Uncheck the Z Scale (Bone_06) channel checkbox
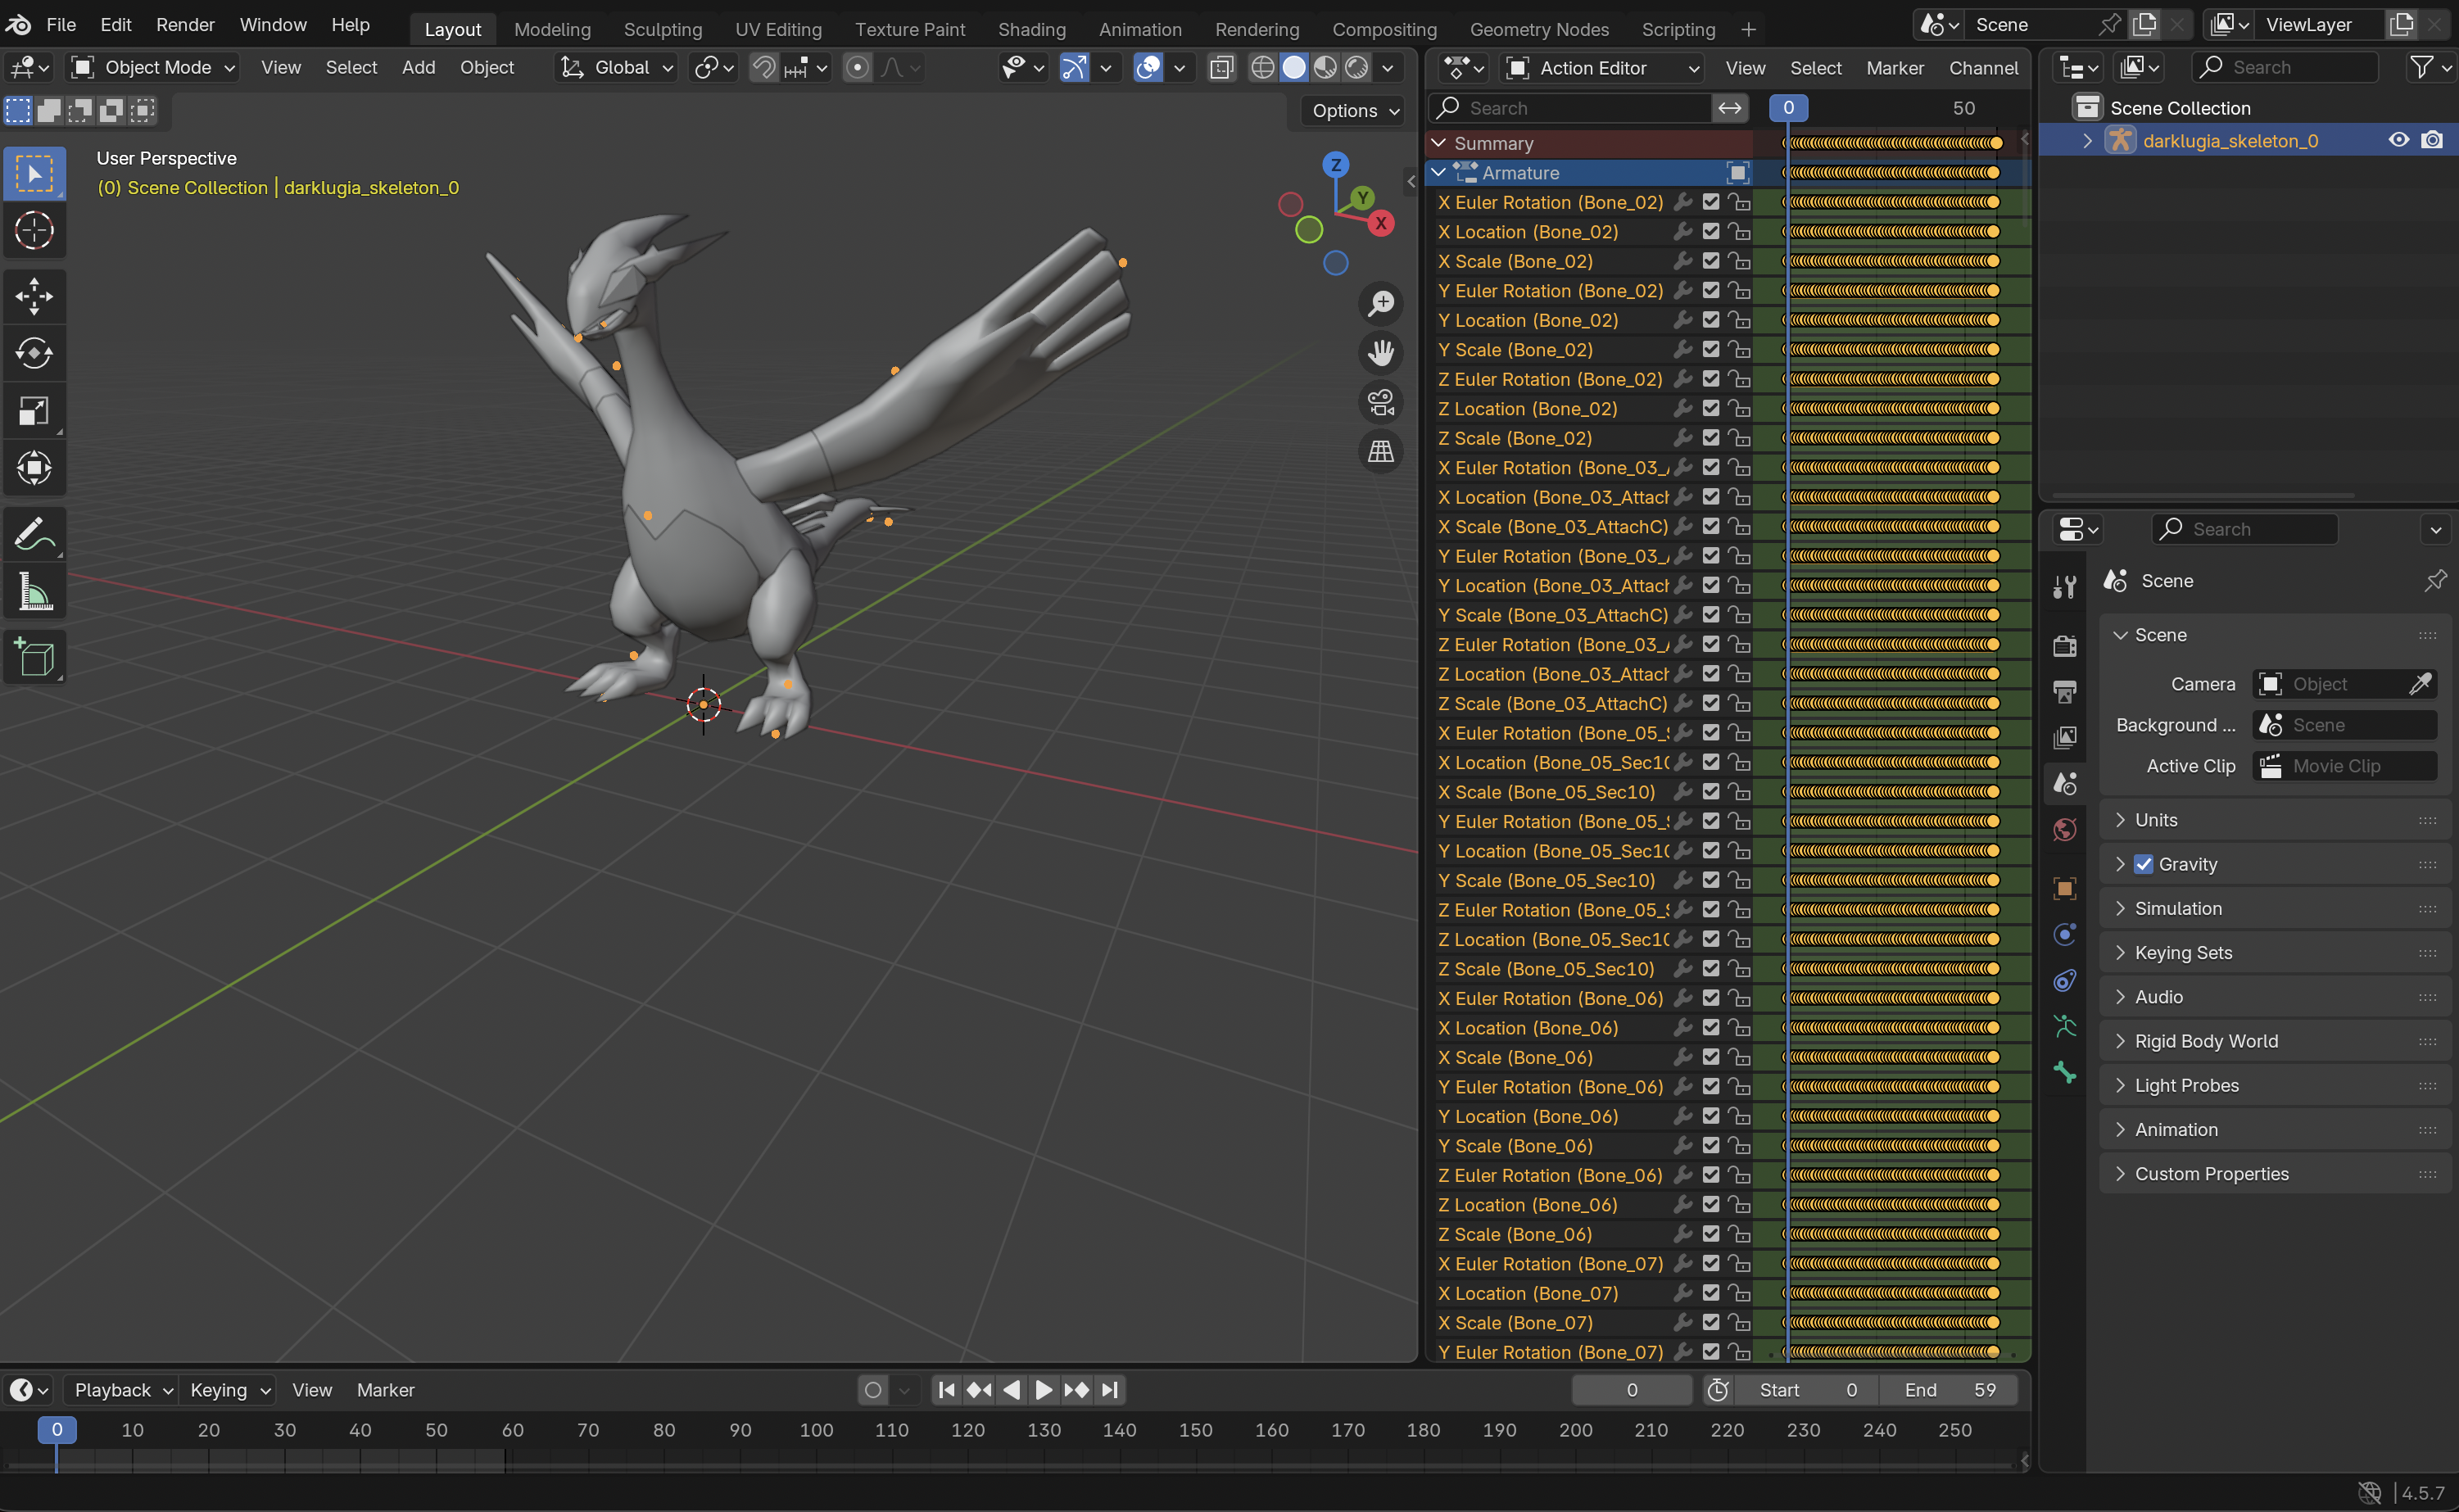 pos(1711,1234)
